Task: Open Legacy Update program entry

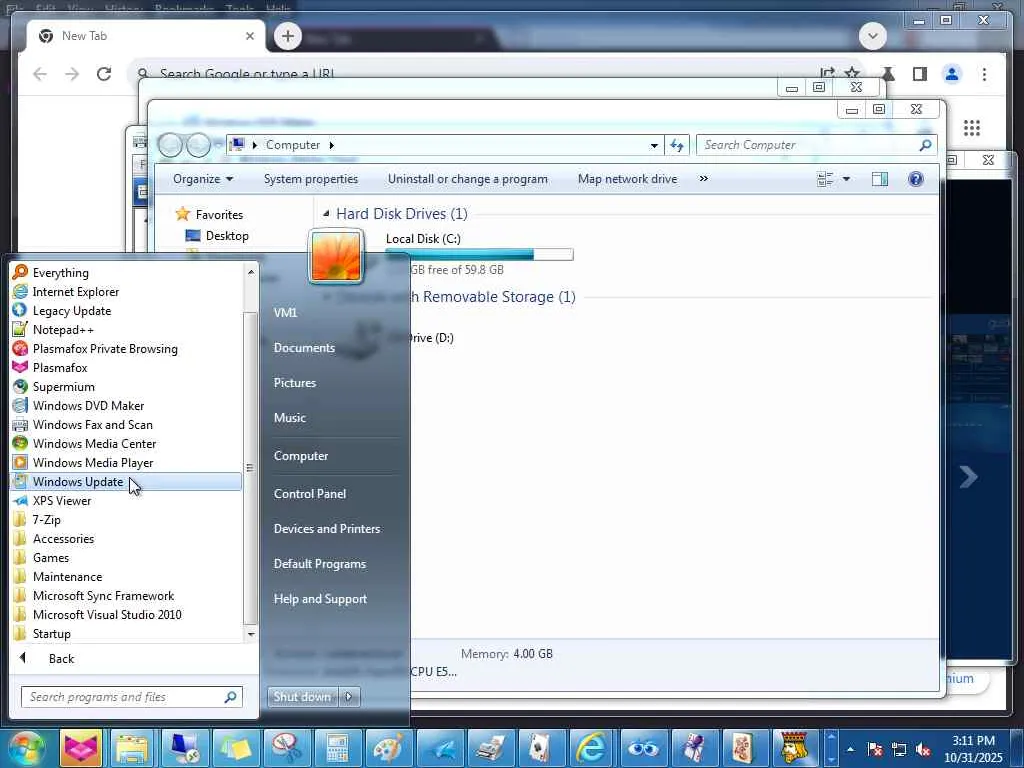Action: point(72,310)
